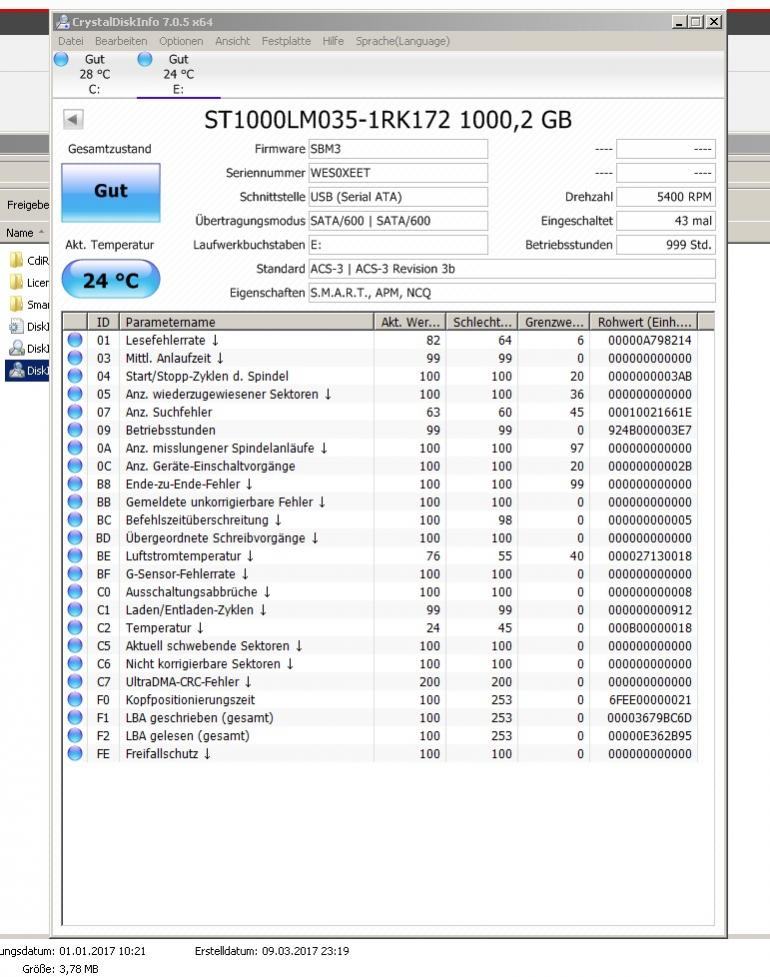This screenshot has height=977, width=770.
Task: Click the status icon of Lesefehlerrate row
Action: 75,340
